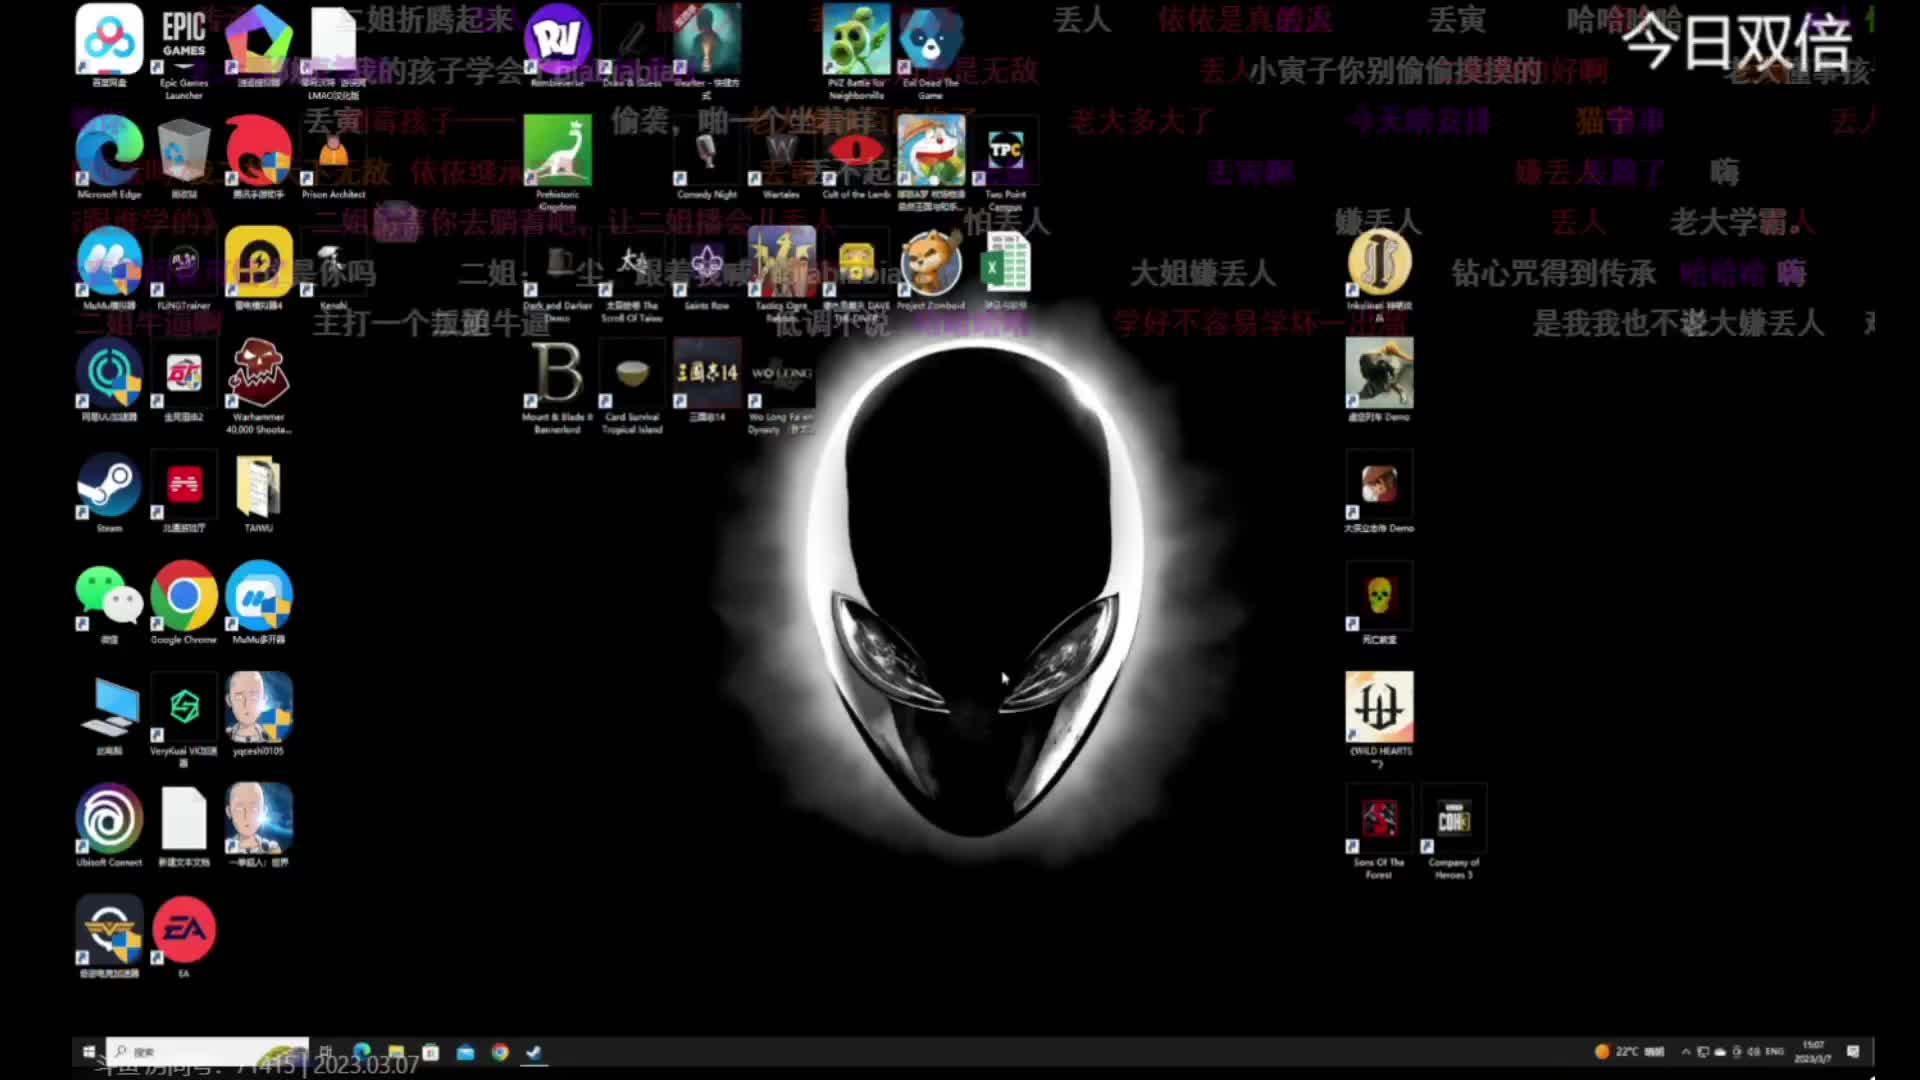Launch Cult of the Lamb shortcut
Viewport: 1920px width, 1080px height.
click(856, 157)
